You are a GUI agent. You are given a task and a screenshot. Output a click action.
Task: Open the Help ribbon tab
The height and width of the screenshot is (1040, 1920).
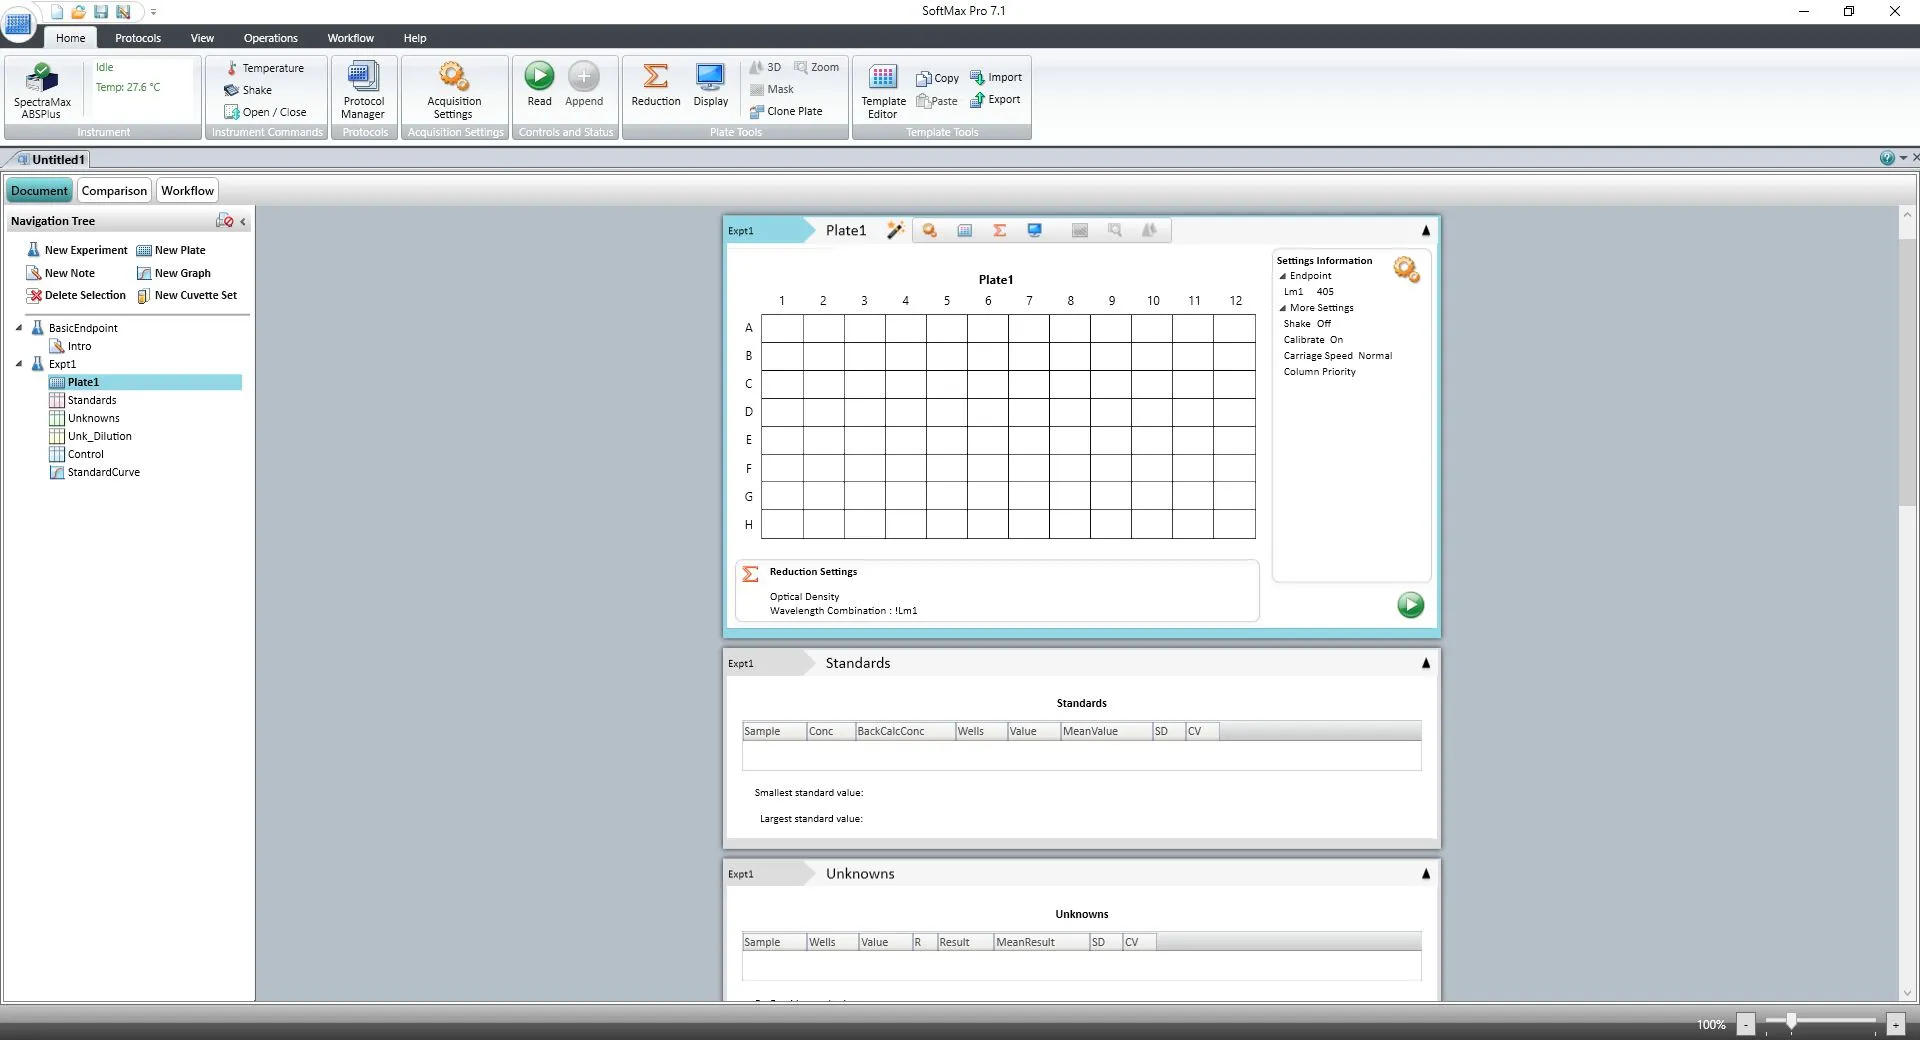coord(415,38)
